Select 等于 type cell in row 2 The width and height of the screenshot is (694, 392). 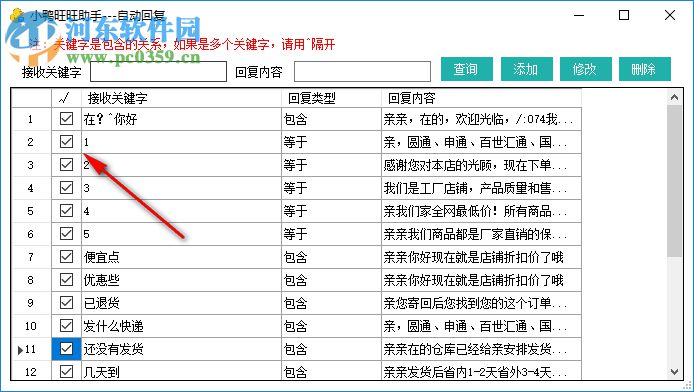(x=331, y=142)
